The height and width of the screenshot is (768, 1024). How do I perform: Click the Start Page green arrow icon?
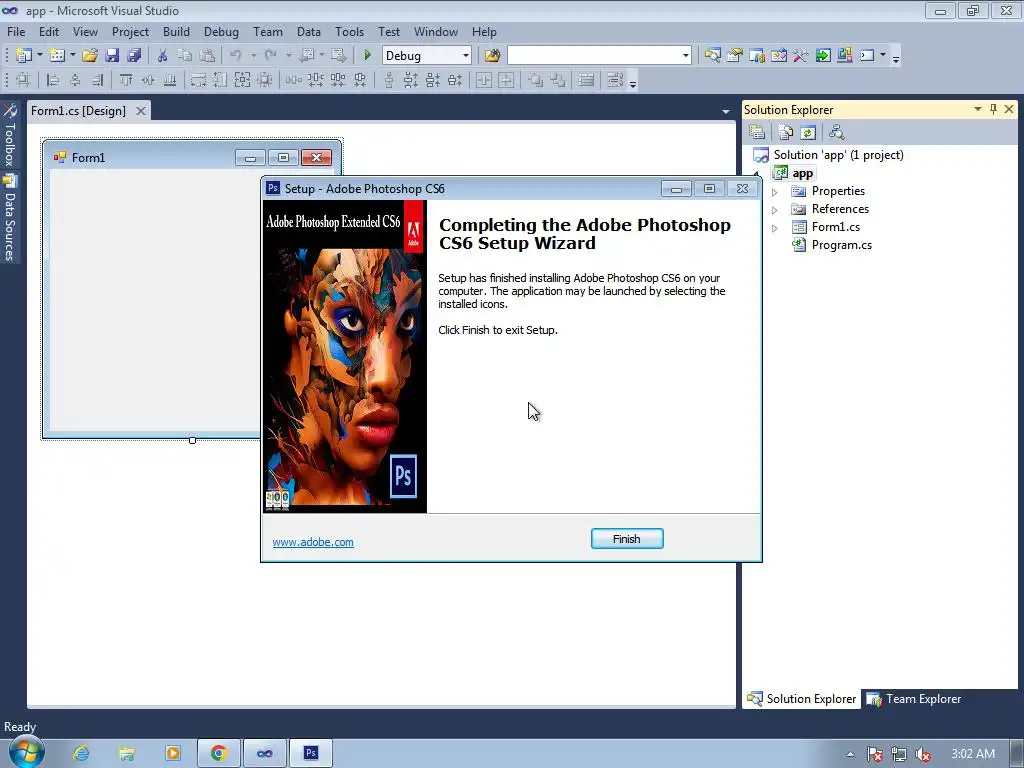[823, 56]
